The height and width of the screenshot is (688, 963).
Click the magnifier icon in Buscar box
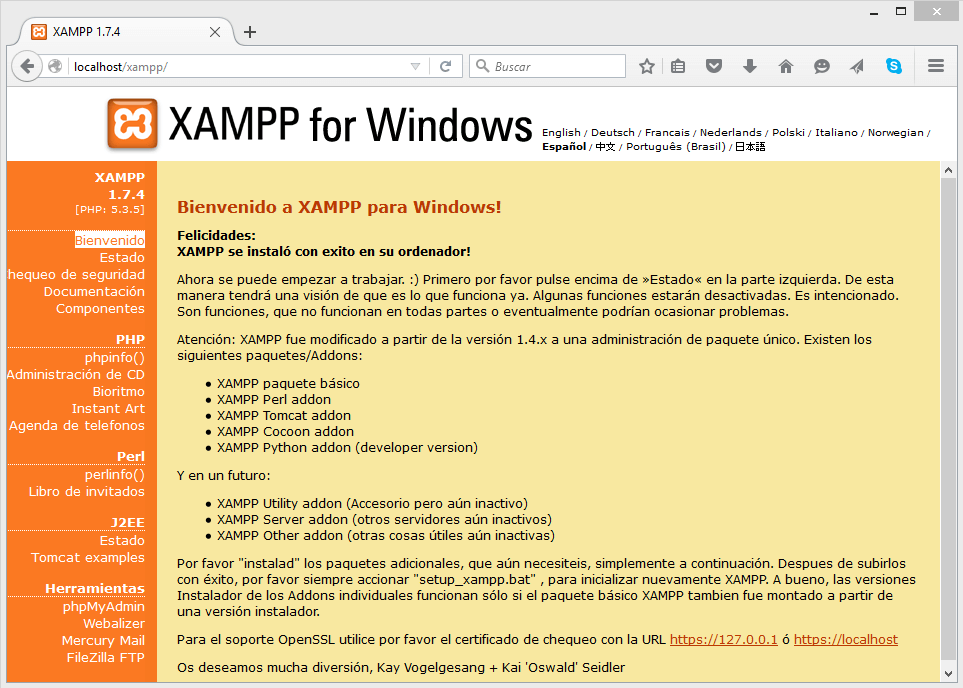[x=483, y=66]
